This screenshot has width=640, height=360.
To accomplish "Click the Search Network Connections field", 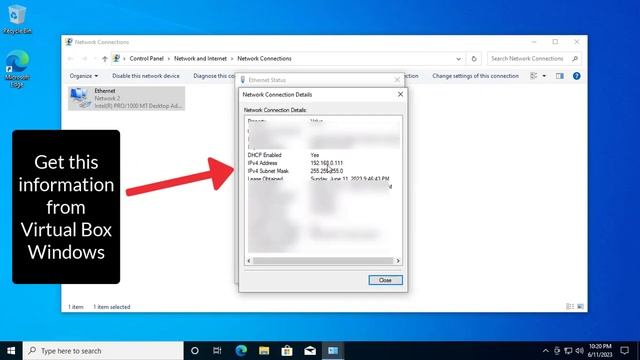I will pyautogui.click(x=534, y=58).
